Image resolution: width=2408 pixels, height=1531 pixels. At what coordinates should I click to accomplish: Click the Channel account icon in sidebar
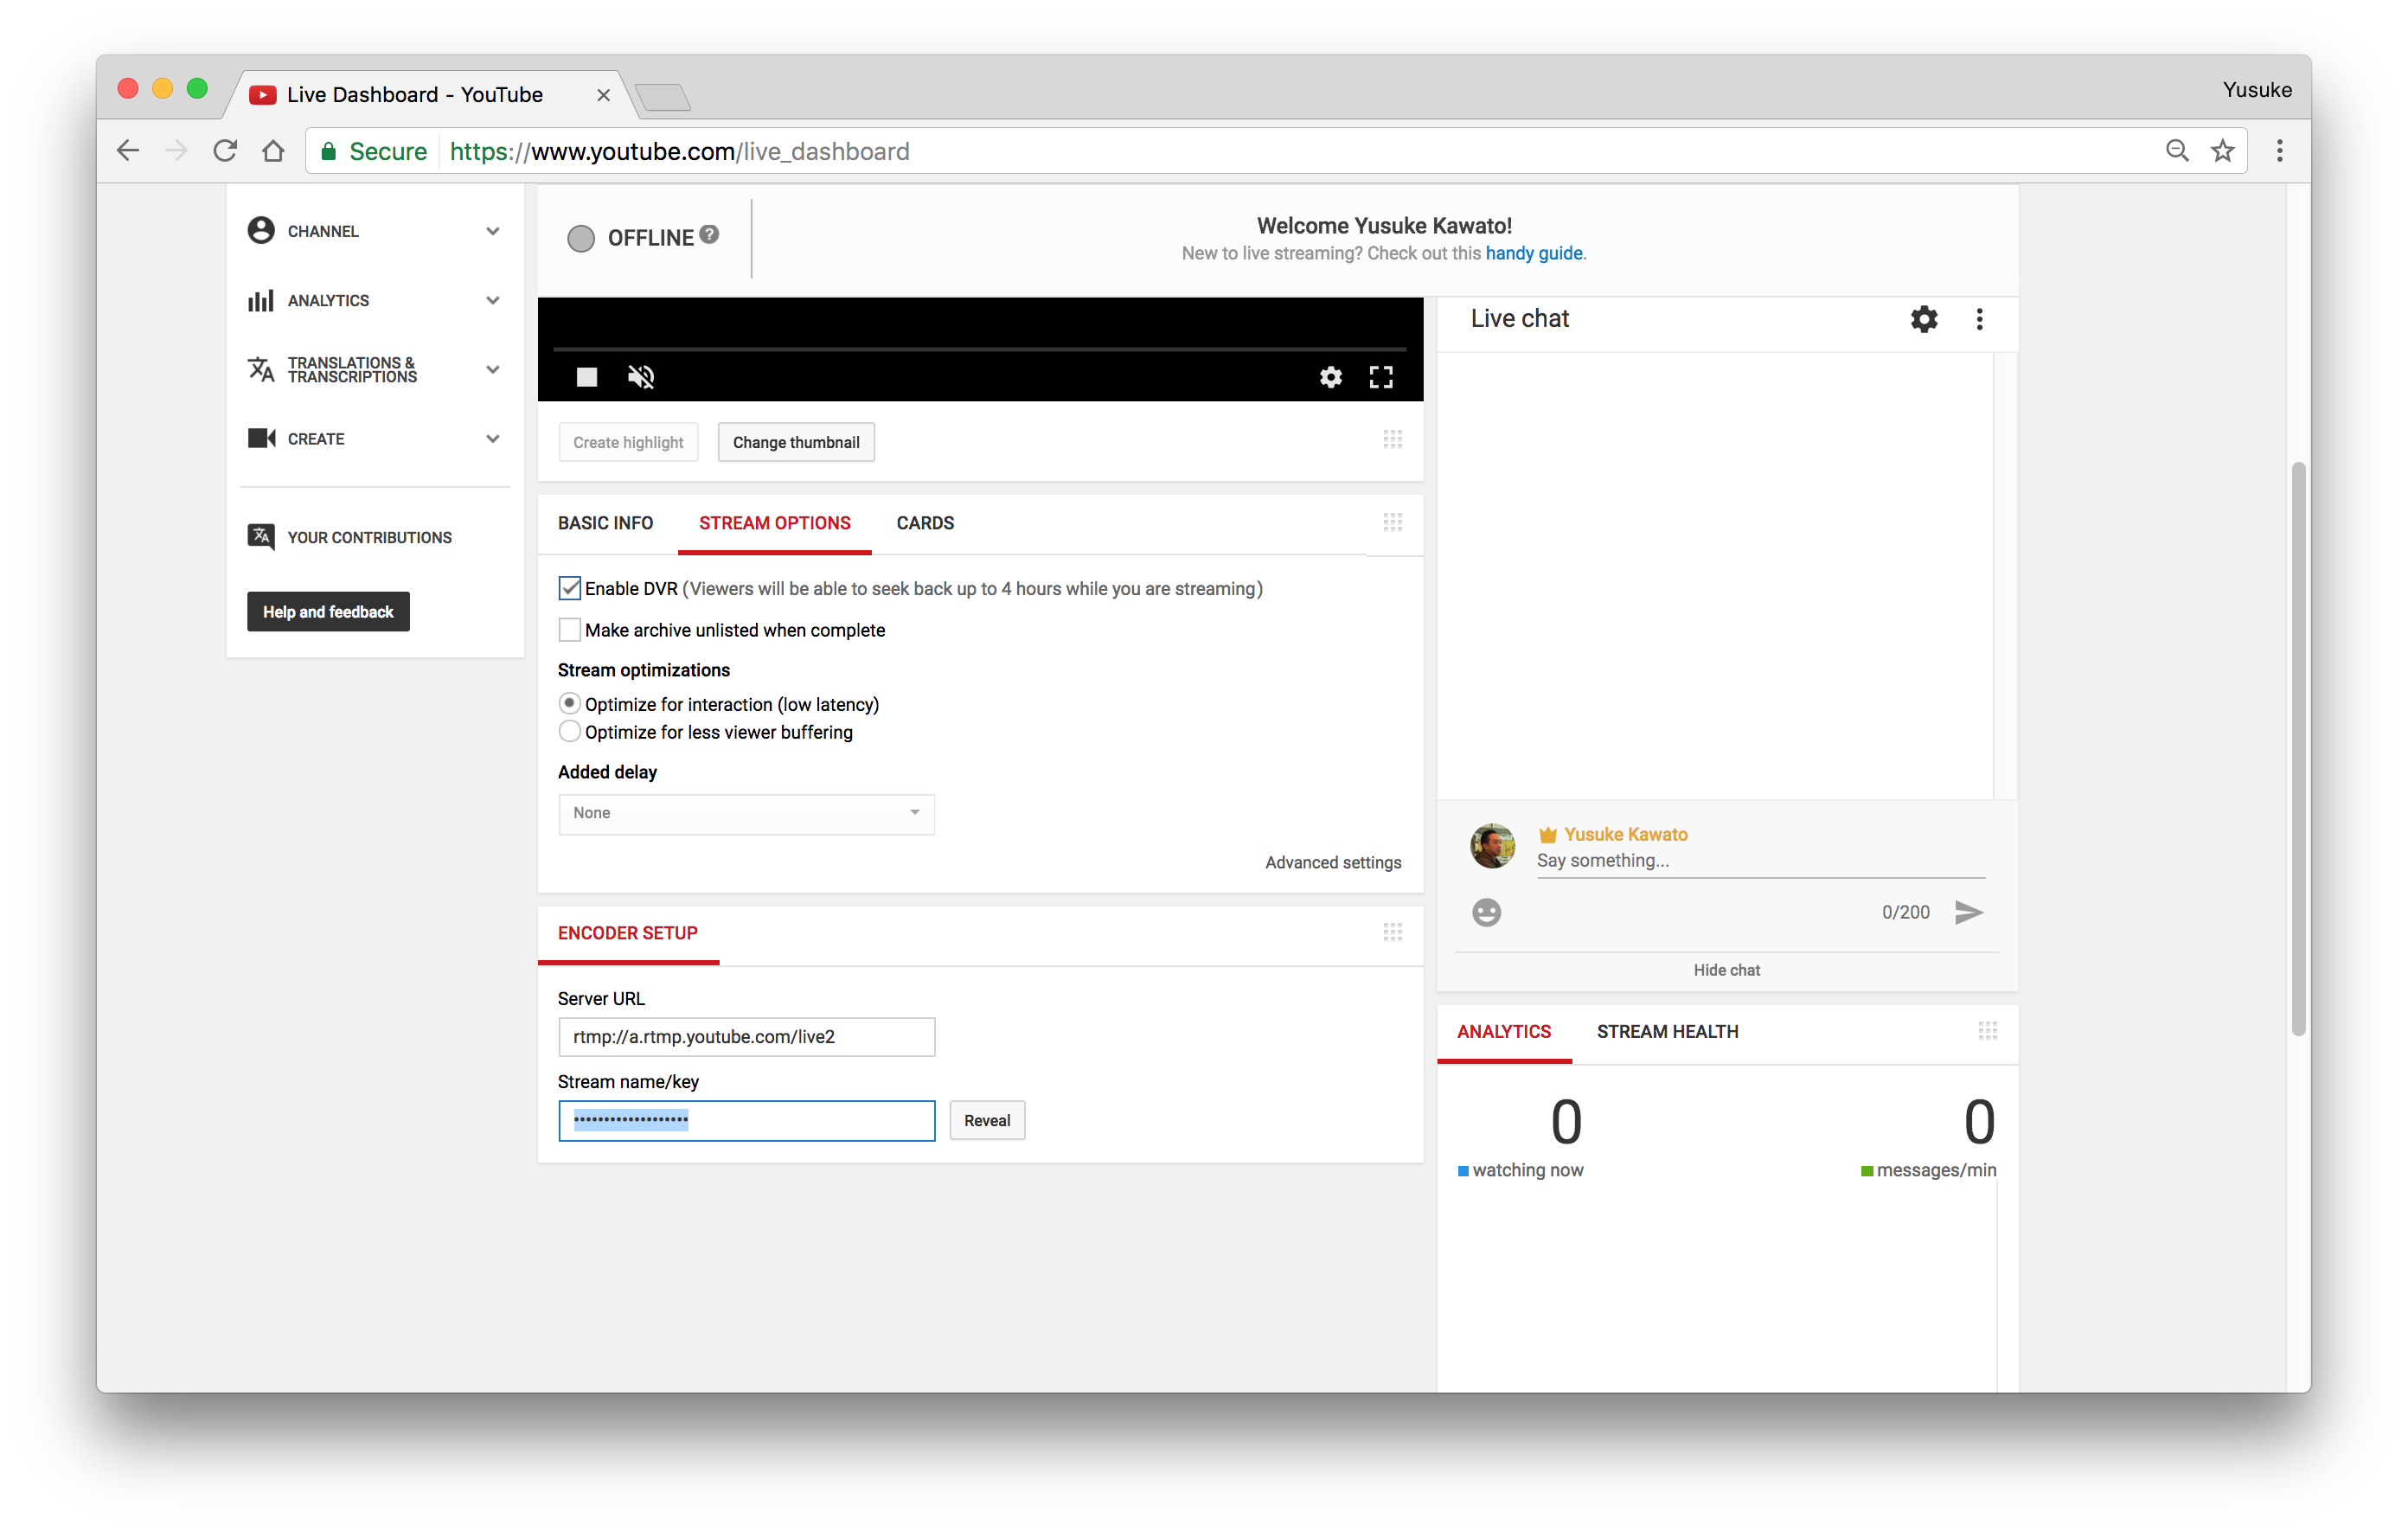click(x=261, y=231)
